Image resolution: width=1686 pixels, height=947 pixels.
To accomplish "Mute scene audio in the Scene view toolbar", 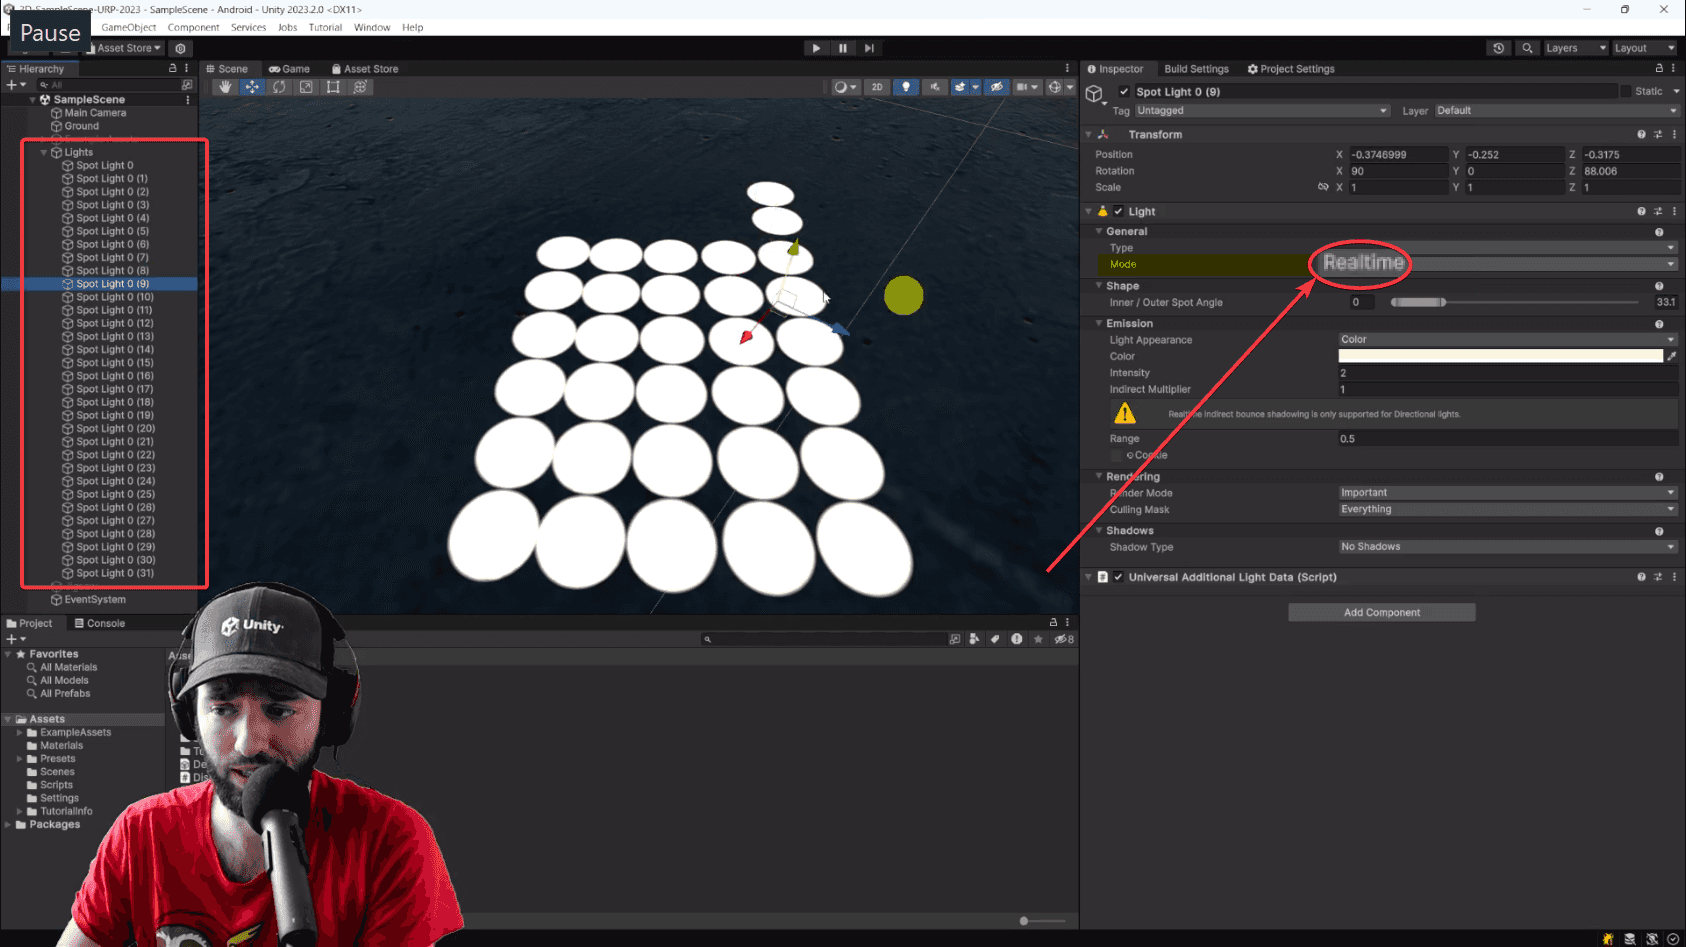I will (935, 87).
